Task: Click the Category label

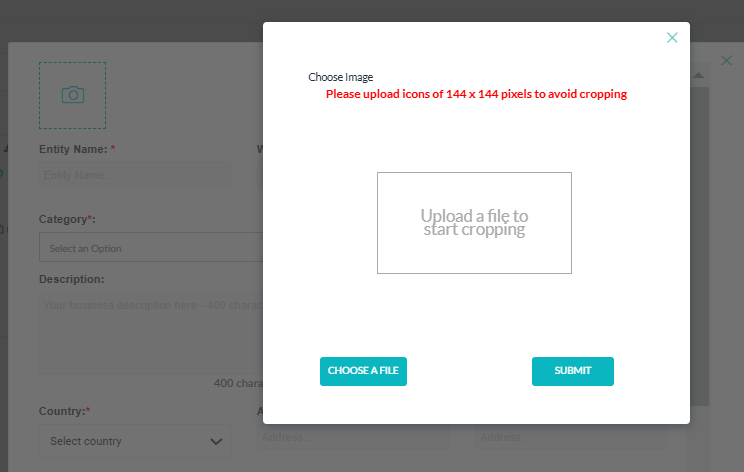Action: click(67, 219)
